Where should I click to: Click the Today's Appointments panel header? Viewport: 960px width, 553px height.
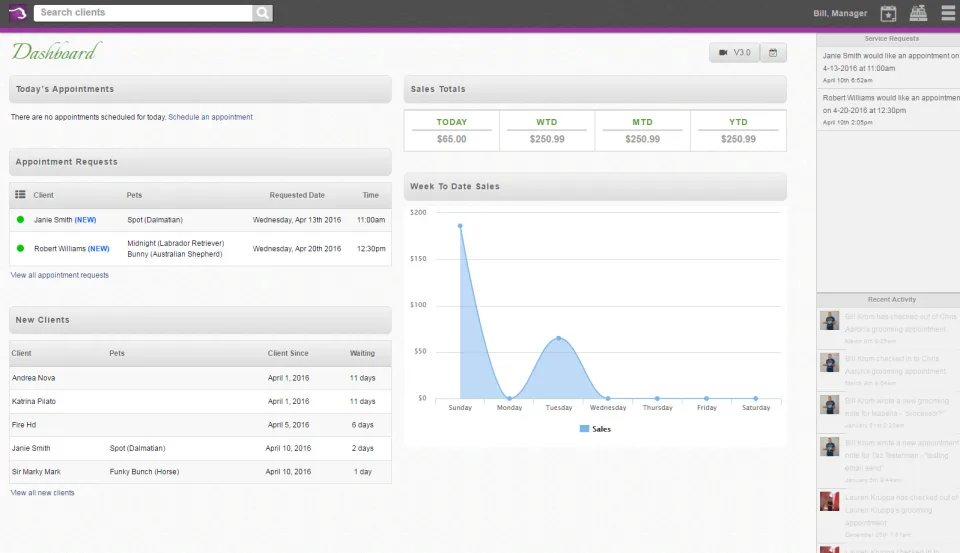[200, 89]
